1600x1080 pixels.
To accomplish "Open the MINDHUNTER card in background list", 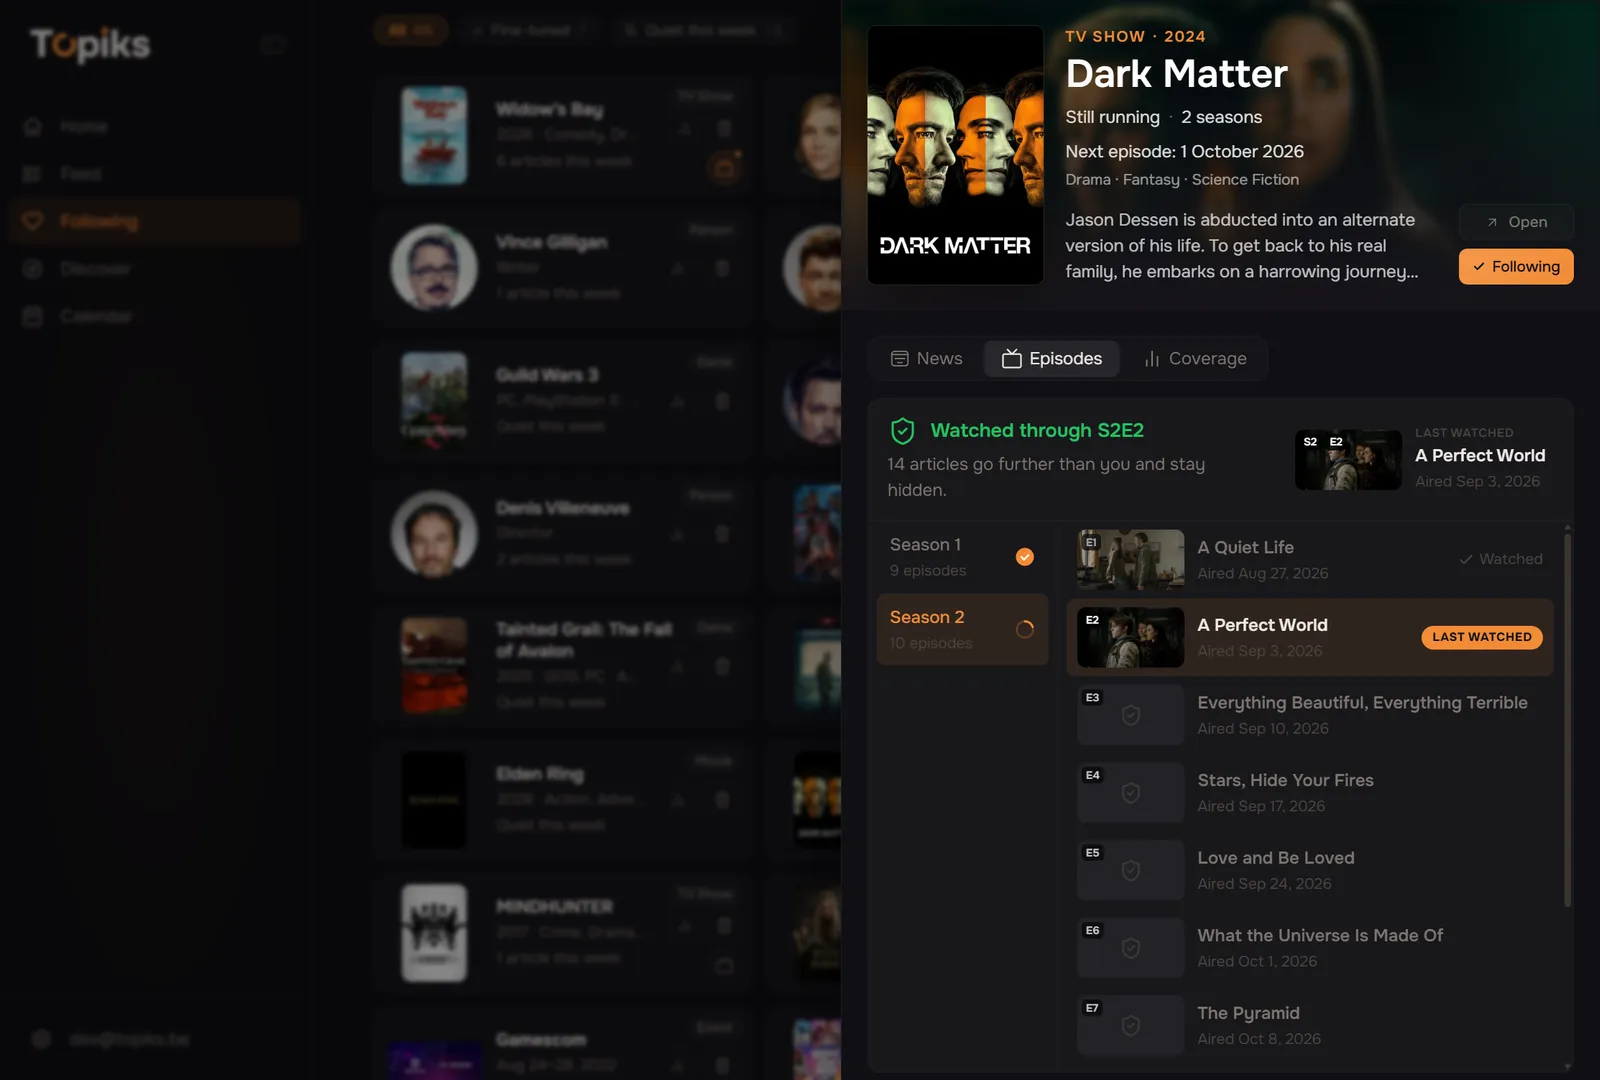I will coord(562,932).
